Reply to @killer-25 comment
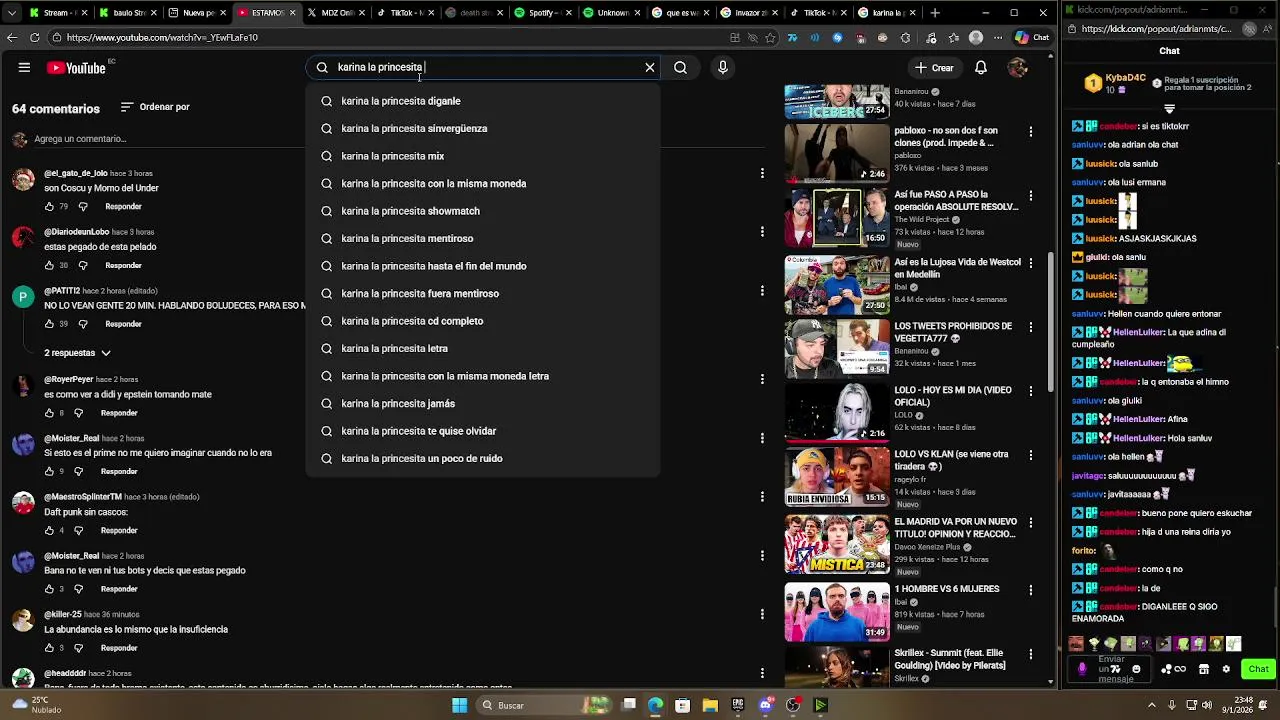This screenshot has height=720, width=1280. tap(119, 648)
